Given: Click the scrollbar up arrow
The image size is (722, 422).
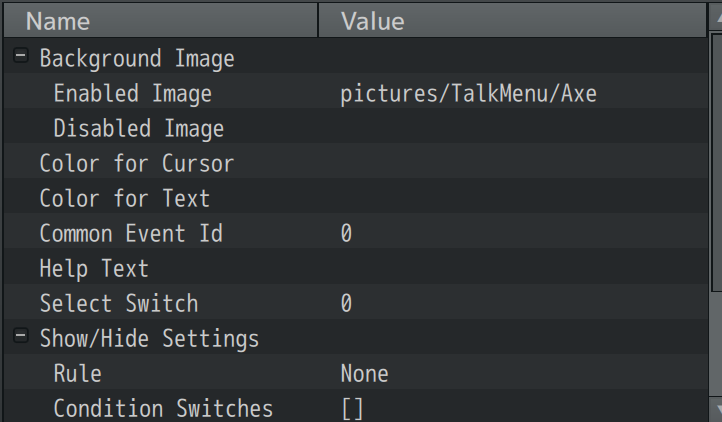Looking at the screenshot, I should pos(712,8).
